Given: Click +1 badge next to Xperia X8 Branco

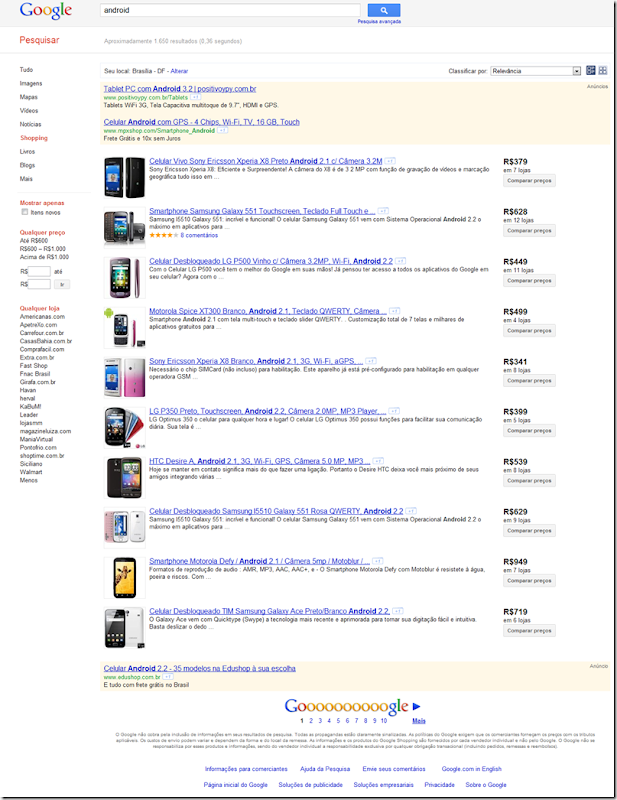Looking at the screenshot, I should coord(371,361).
